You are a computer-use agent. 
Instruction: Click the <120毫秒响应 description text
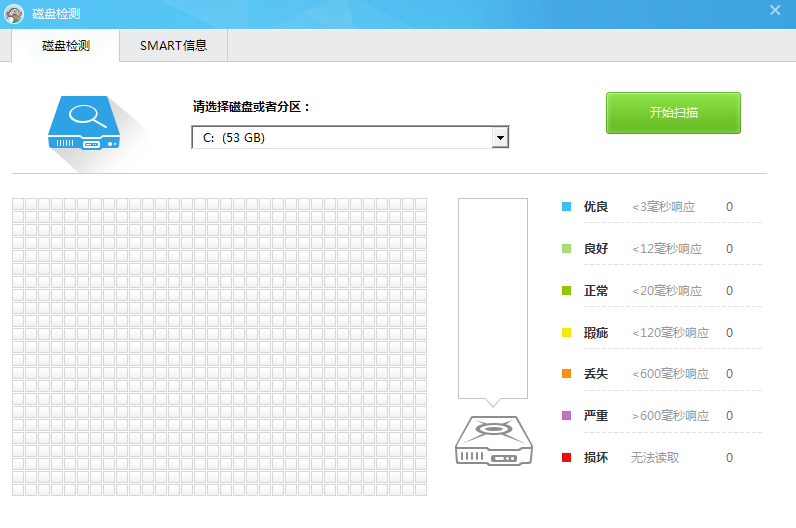(670, 333)
